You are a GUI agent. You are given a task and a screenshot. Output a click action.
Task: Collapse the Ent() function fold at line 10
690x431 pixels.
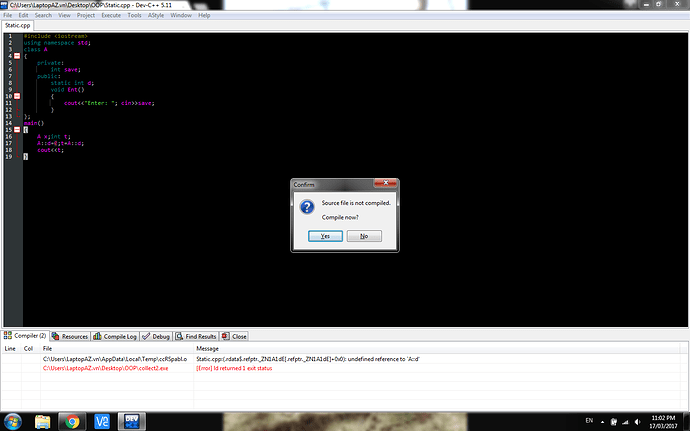click(x=17, y=93)
